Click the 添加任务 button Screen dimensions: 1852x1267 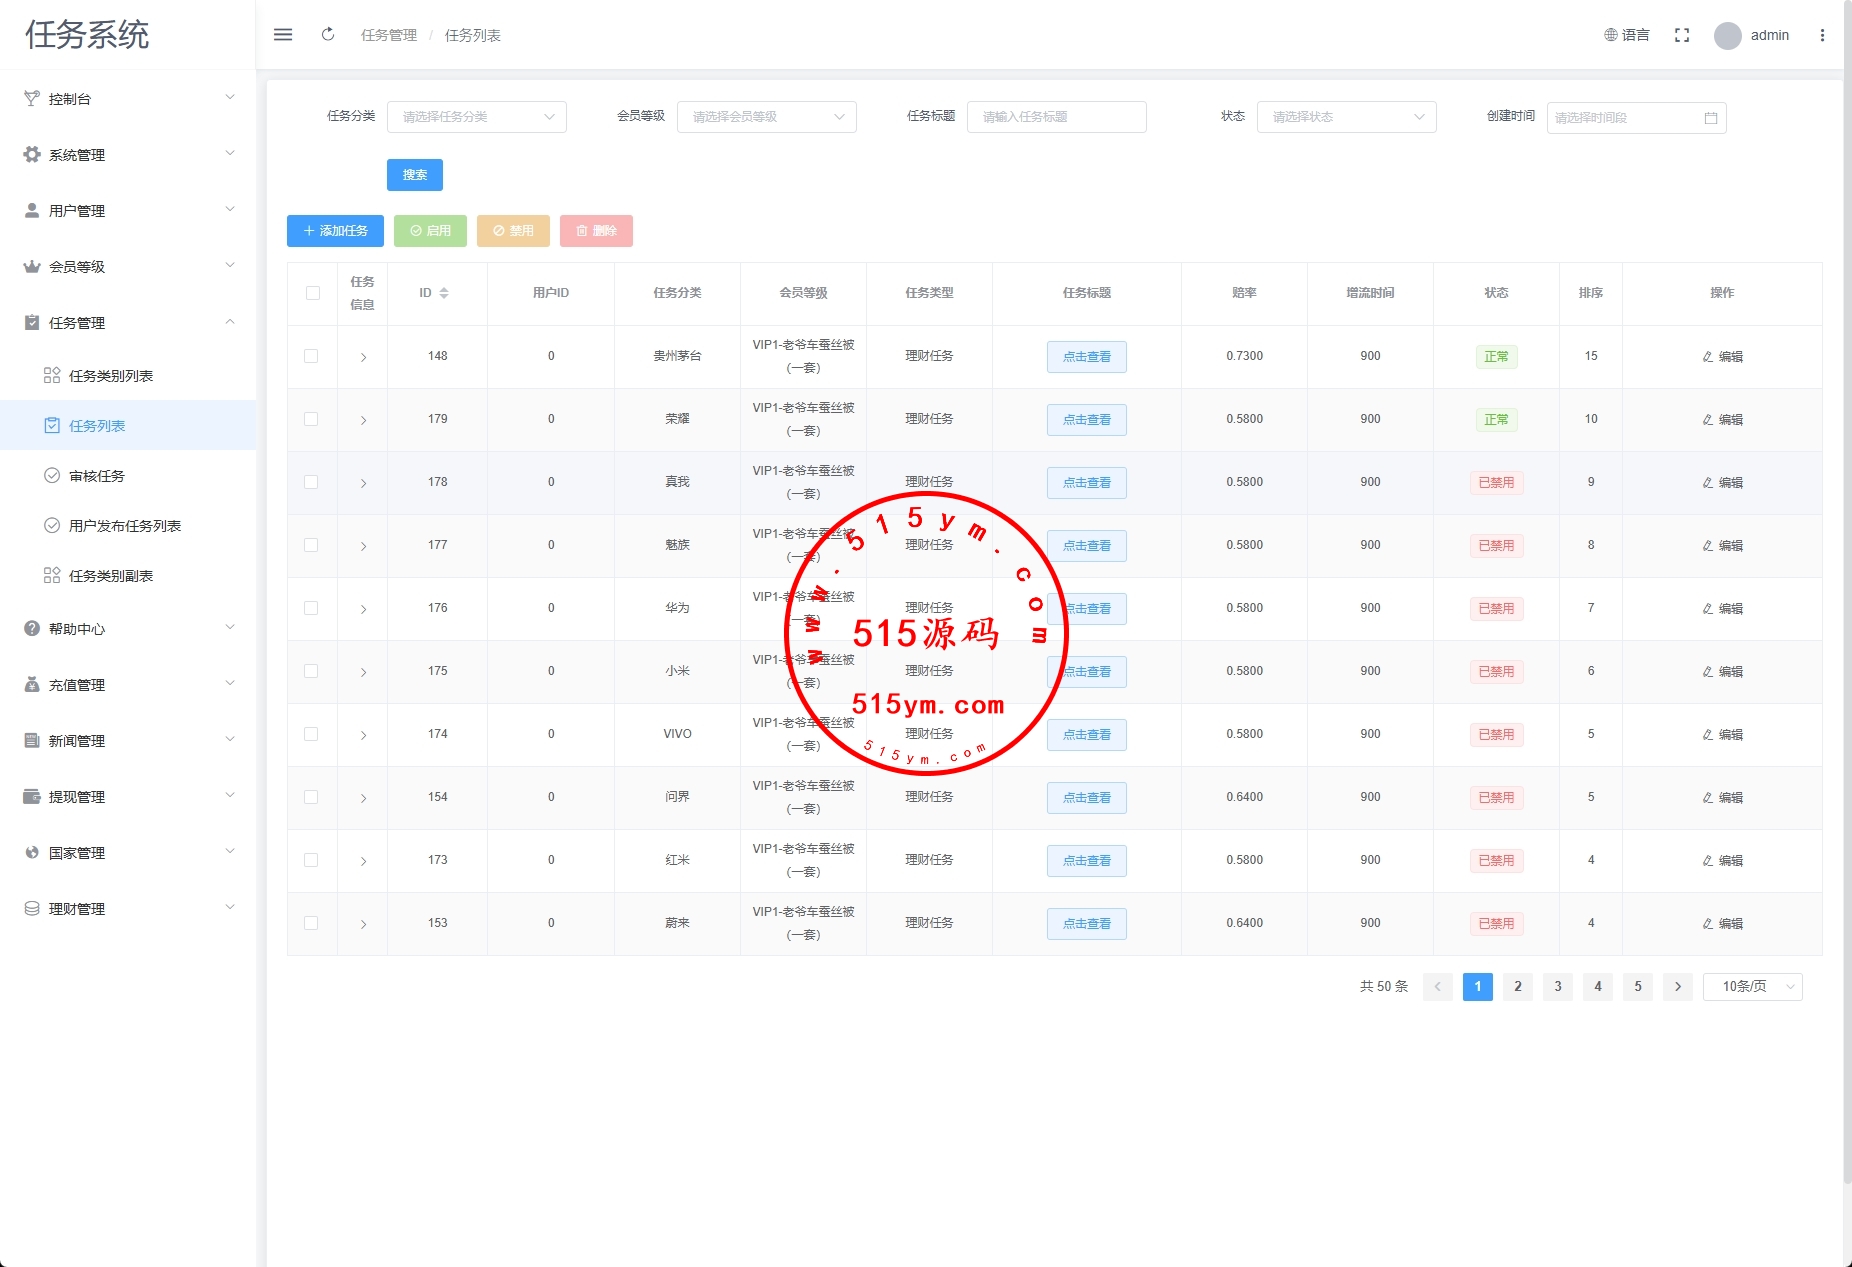(x=335, y=231)
